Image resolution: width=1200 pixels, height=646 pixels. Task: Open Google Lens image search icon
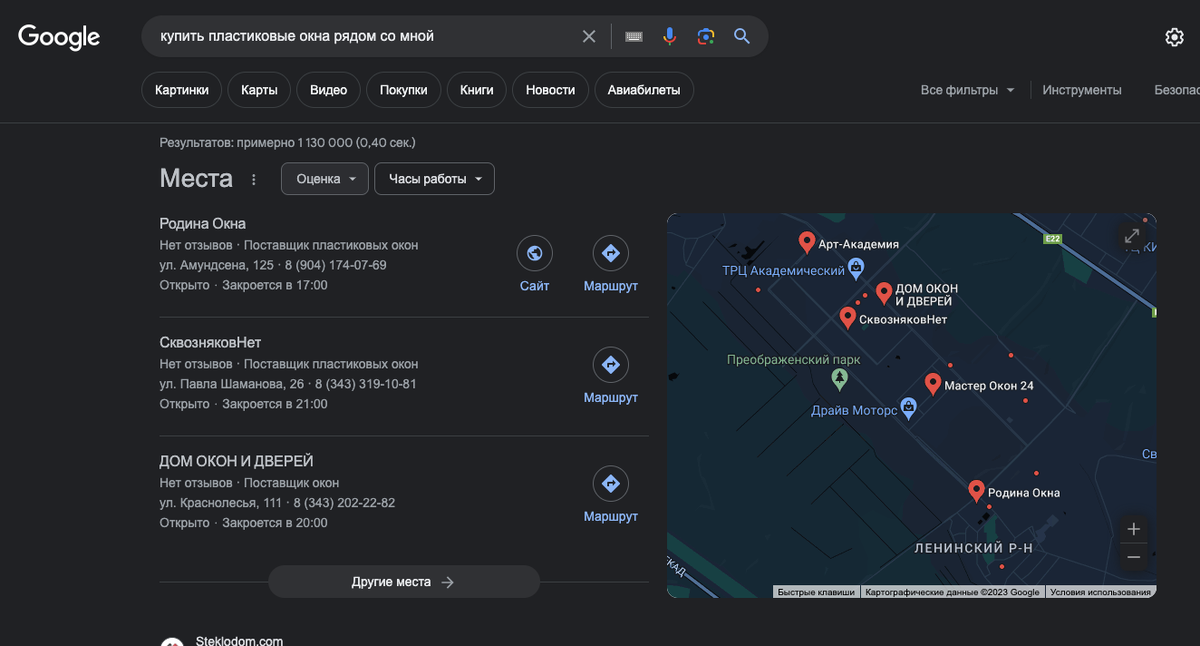[x=706, y=36]
